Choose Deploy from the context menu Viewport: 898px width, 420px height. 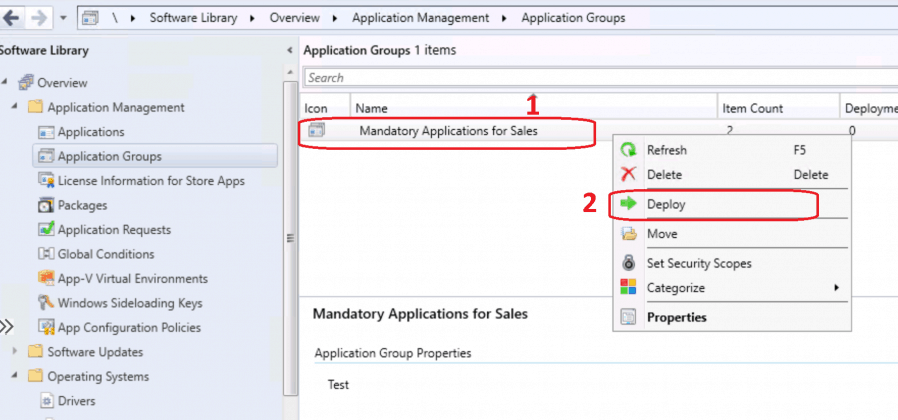click(x=732, y=204)
